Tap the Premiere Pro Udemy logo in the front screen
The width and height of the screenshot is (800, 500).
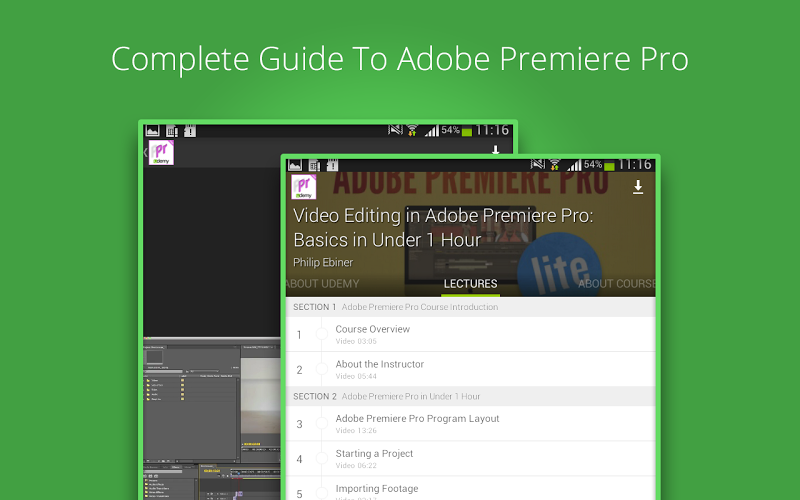(304, 187)
